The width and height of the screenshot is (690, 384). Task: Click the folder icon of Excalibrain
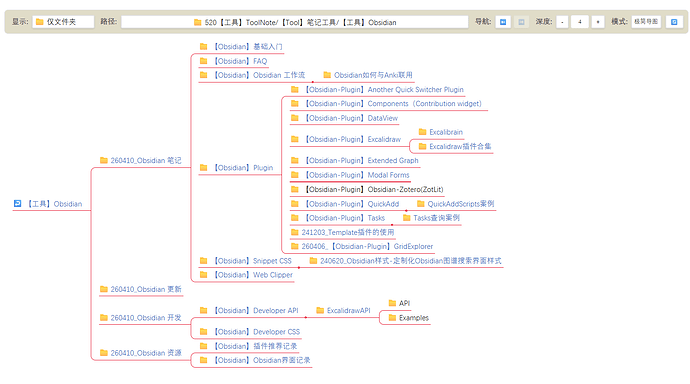(x=422, y=132)
